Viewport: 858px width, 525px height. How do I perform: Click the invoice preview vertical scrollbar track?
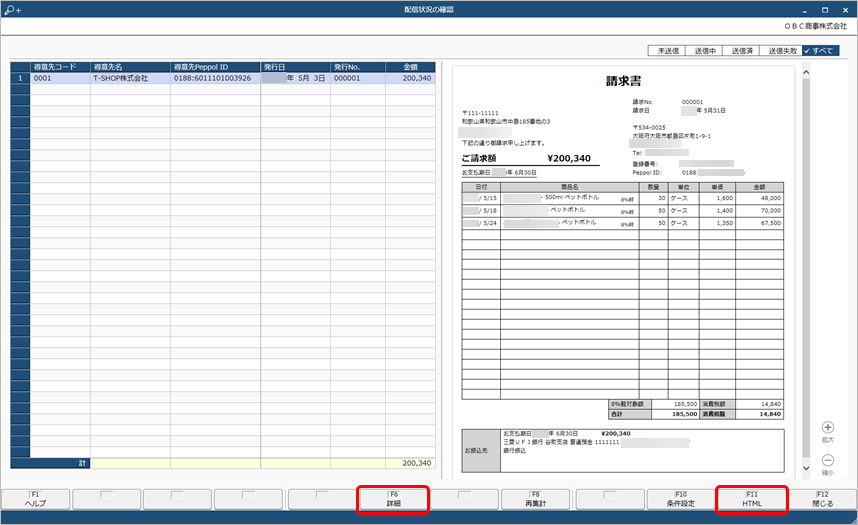806,268
